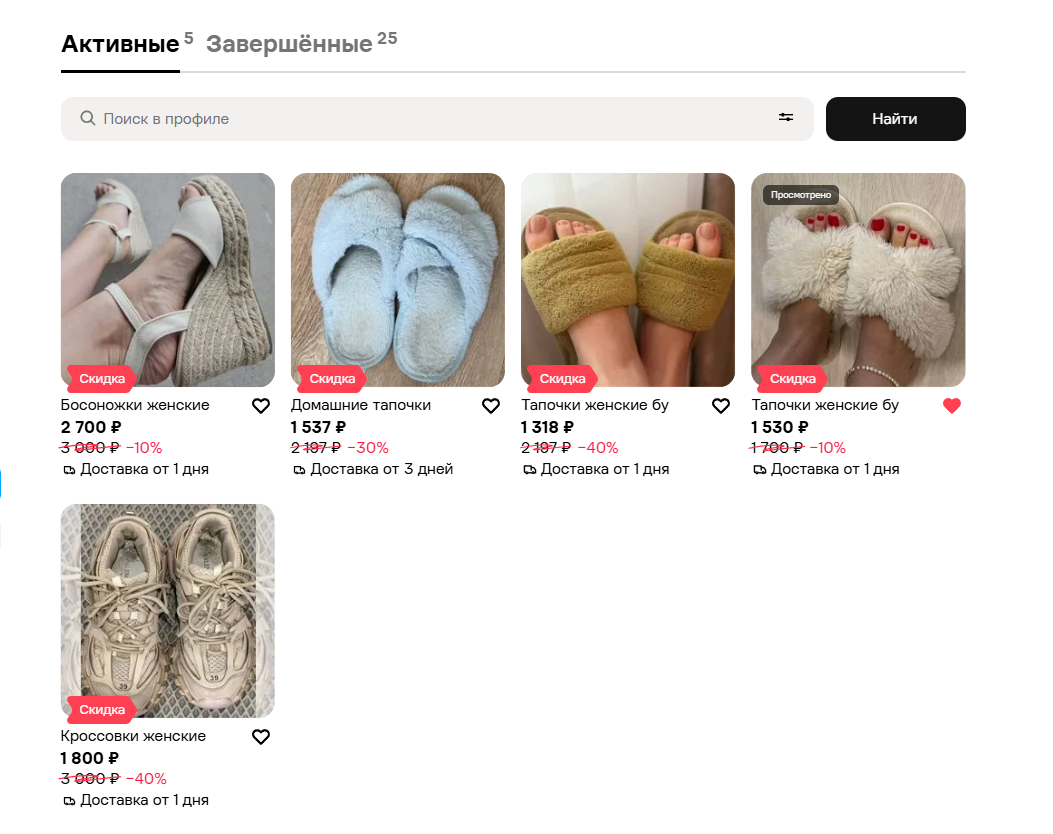Click the magnifier icon in profile search
Screen dimensions: 1053x834
click(x=88, y=118)
